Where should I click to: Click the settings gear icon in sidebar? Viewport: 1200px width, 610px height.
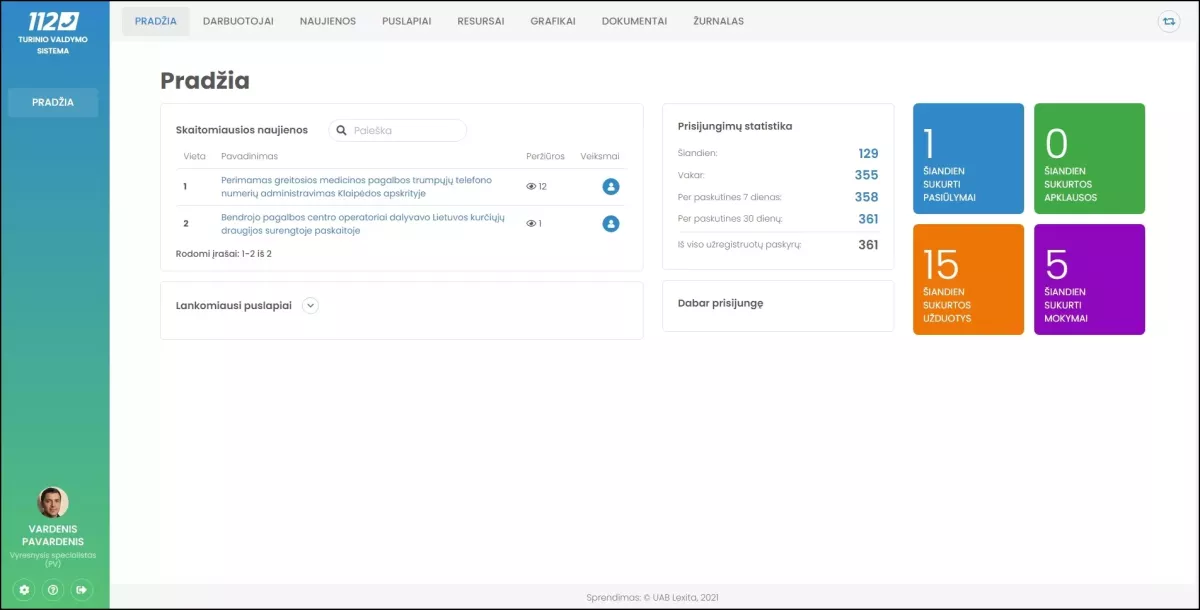(x=25, y=590)
